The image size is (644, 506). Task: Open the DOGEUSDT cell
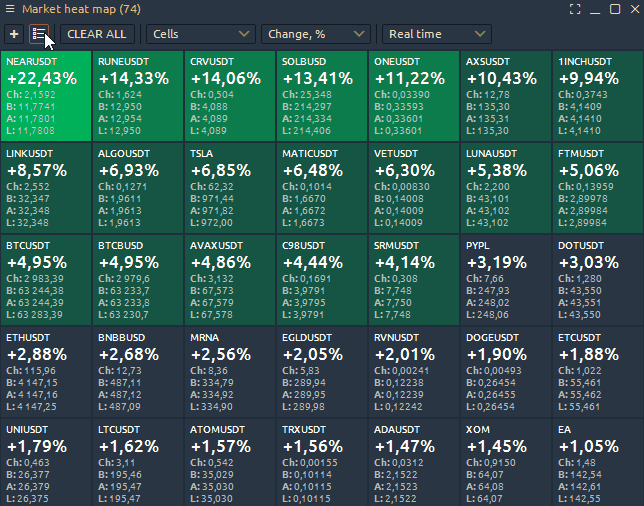505,371
